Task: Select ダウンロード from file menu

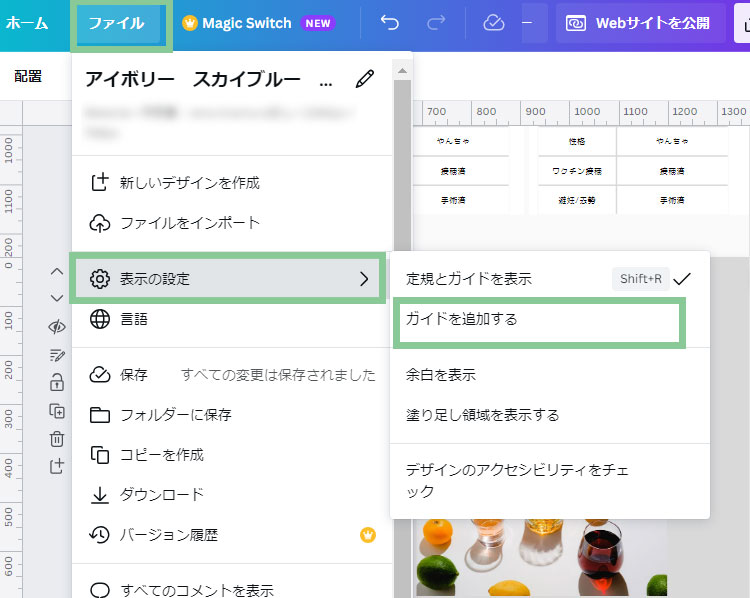Action: coord(161,495)
